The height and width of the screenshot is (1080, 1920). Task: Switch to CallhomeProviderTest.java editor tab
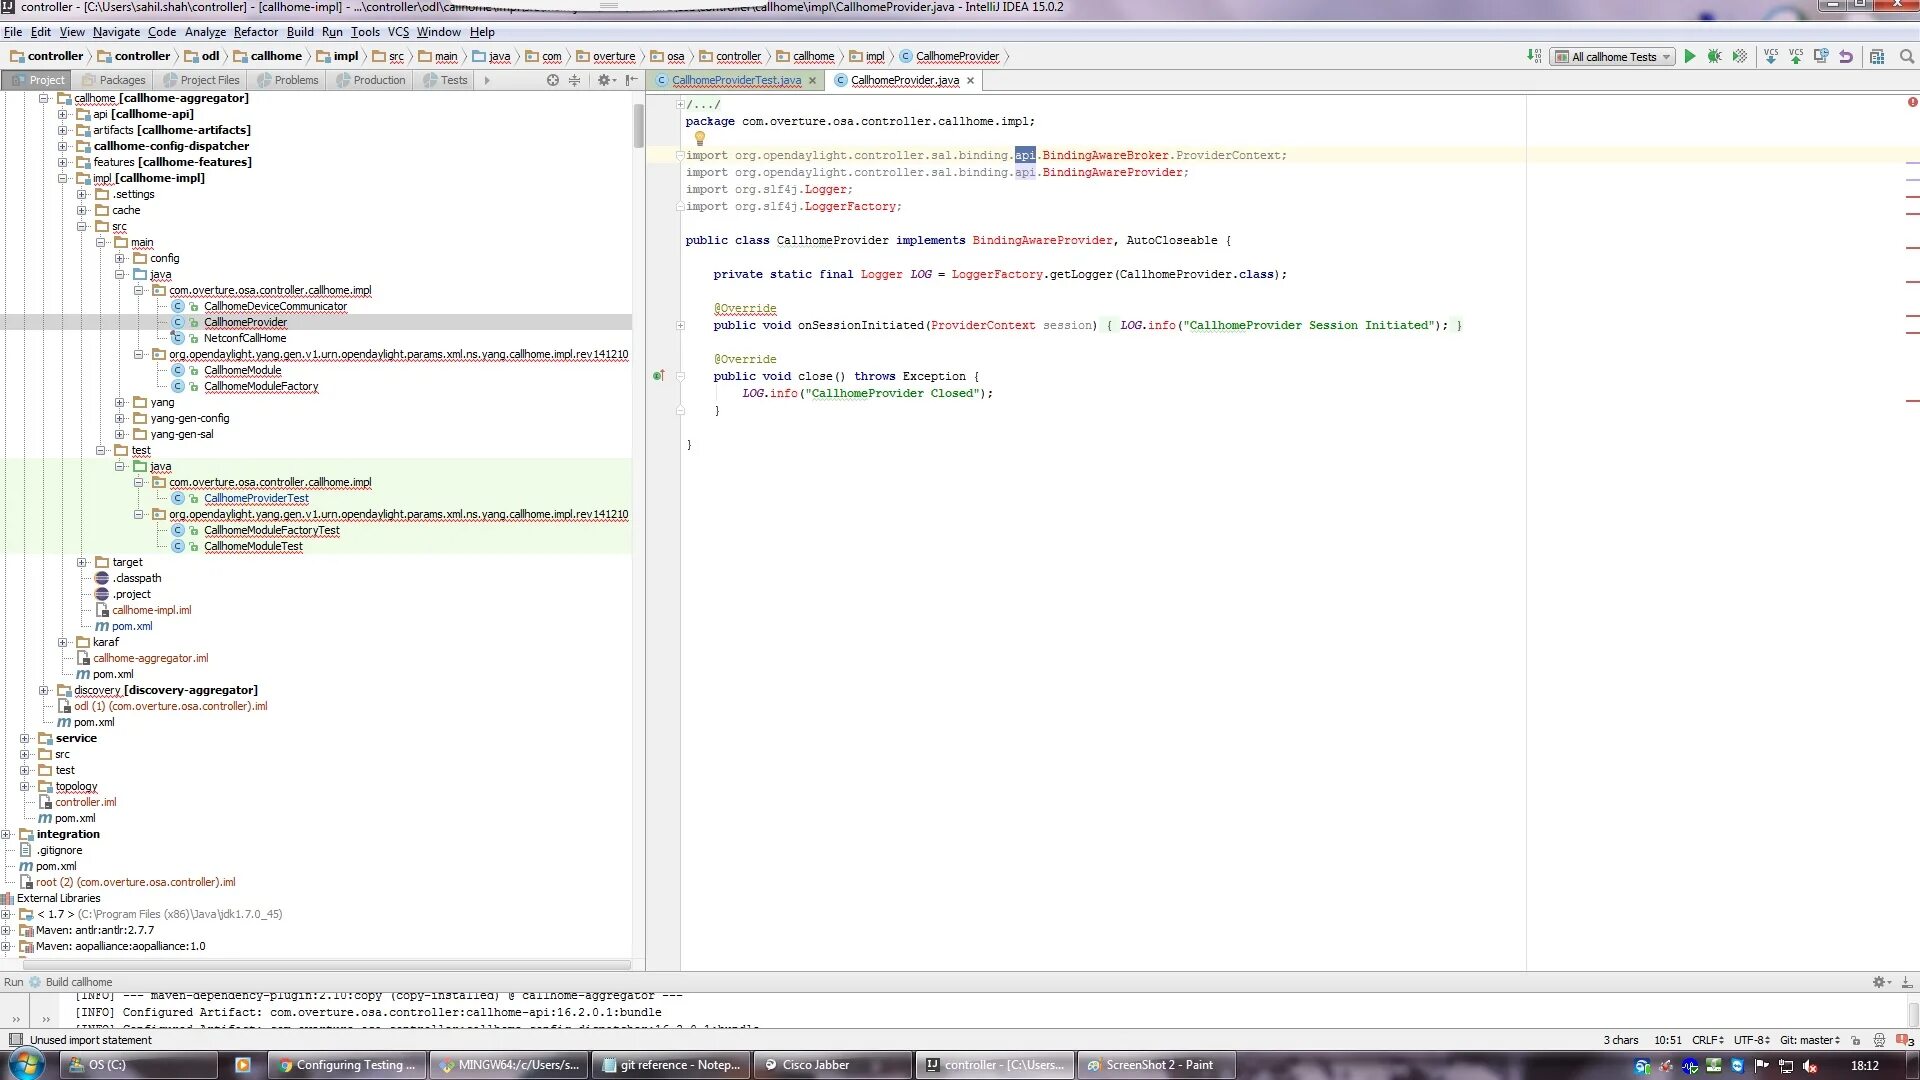click(736, 80)
